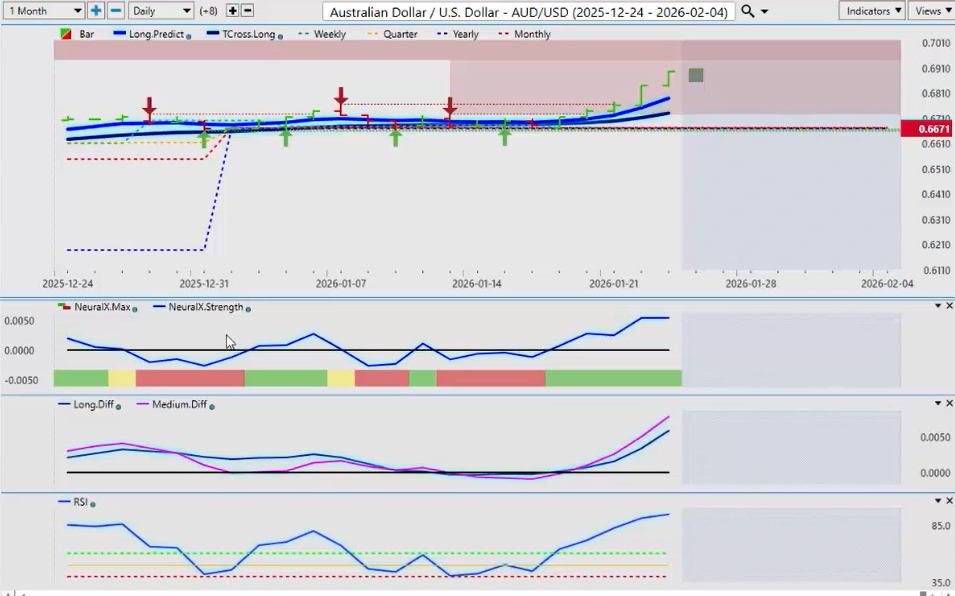Click the Bar legend color swatch
This screenshot has width=955, height=596.
tap(66, 34)
